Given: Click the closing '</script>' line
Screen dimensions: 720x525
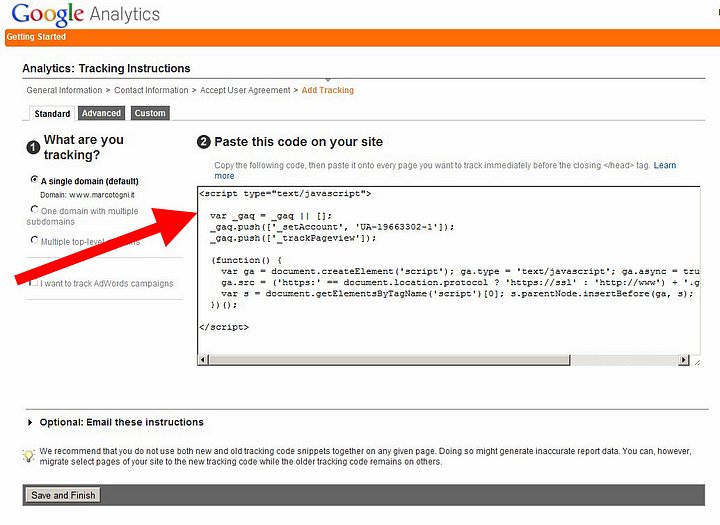Looking at the screenshot, I should pos(224,327).
